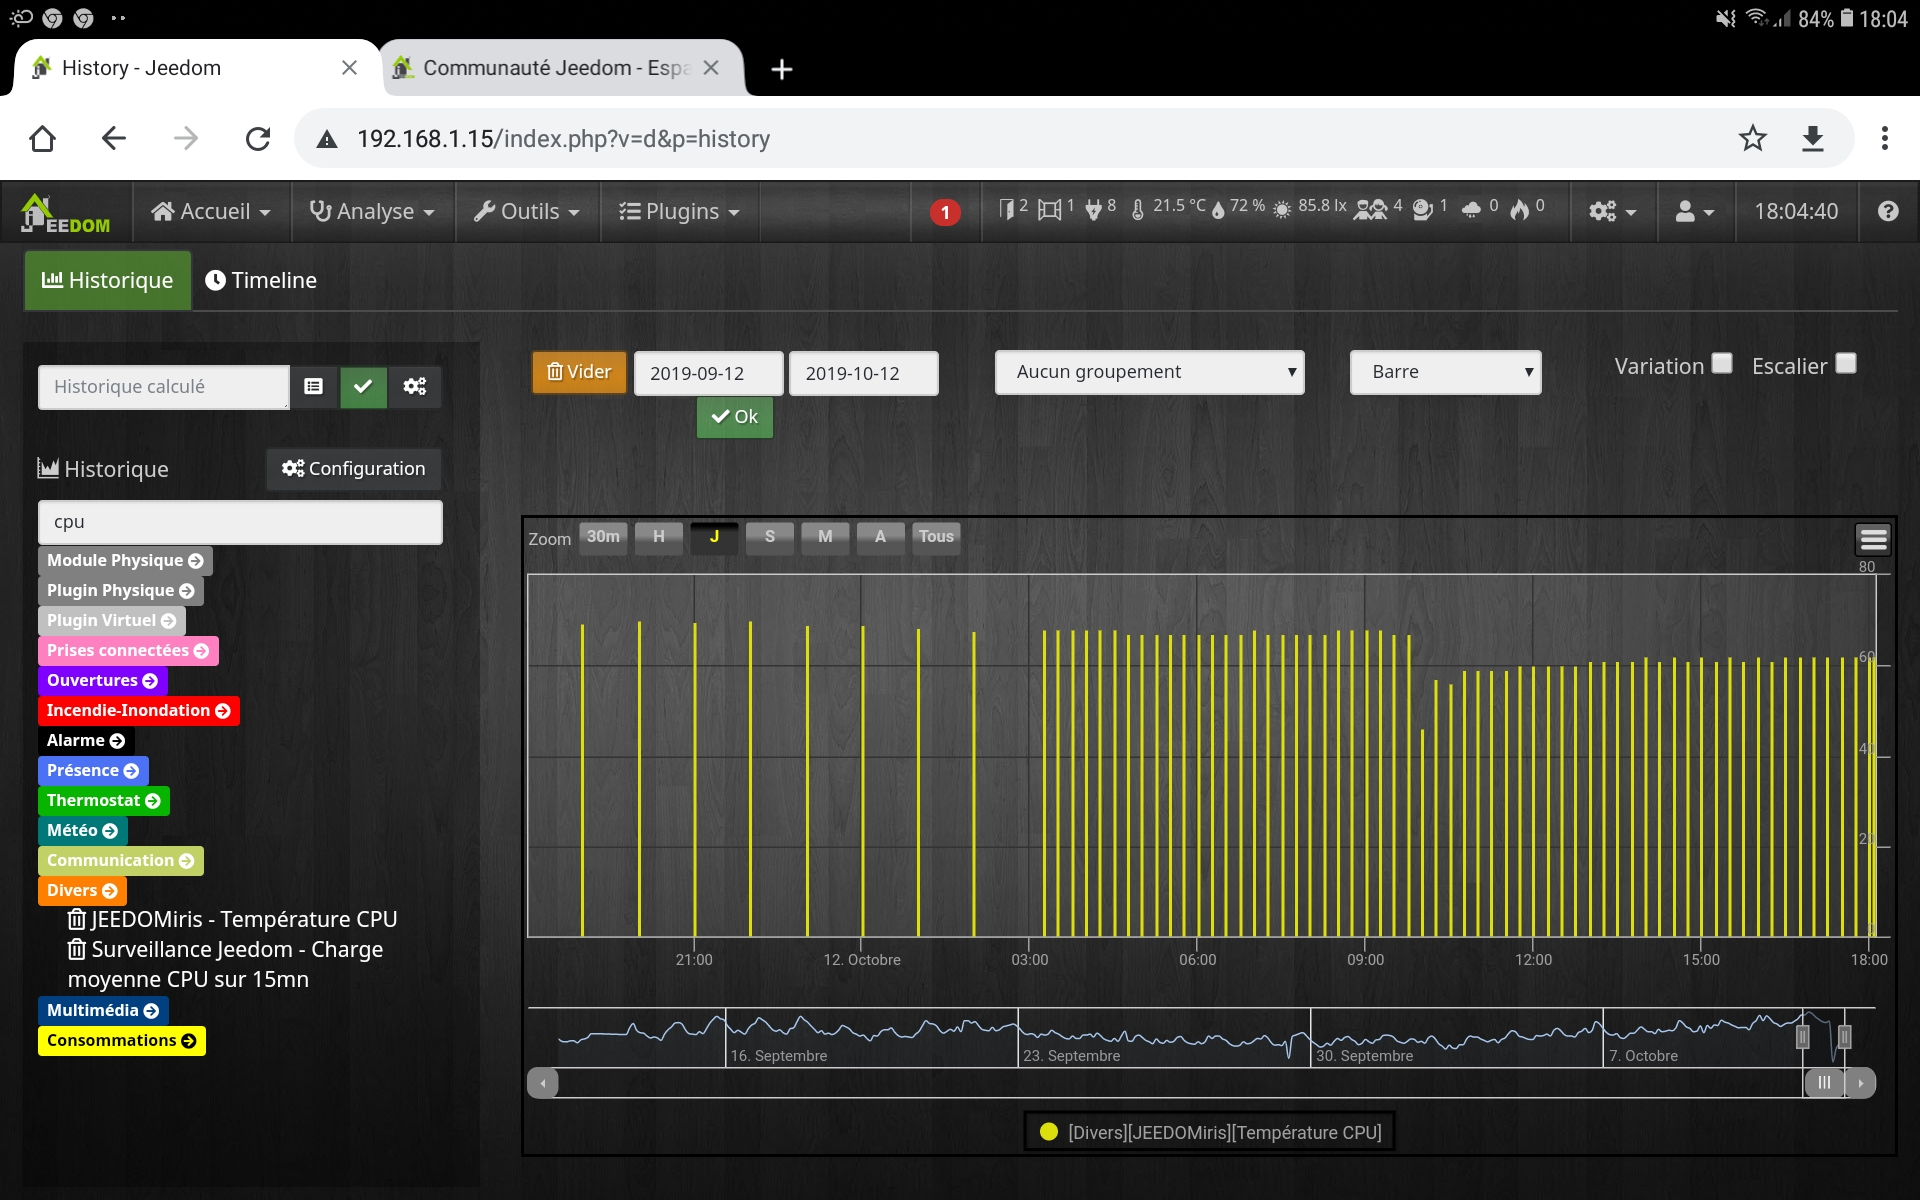Viewport: 1920px width, 1200px height.
Task: Go to browser home page
Action: 42,138
